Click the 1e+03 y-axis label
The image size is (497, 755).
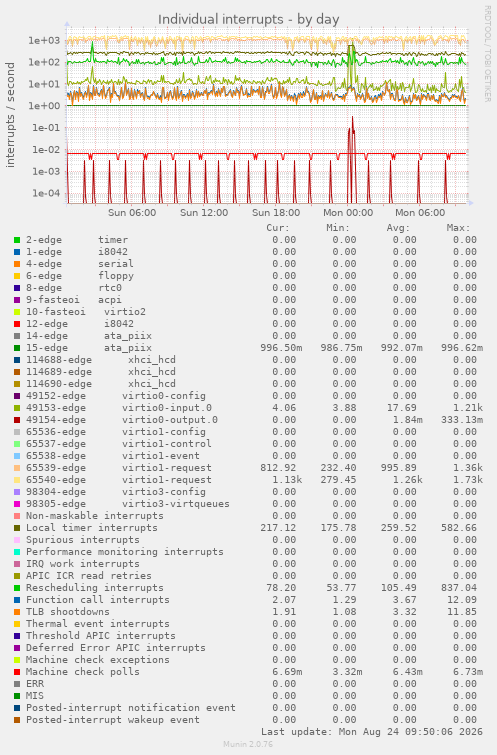click(44, 40)
